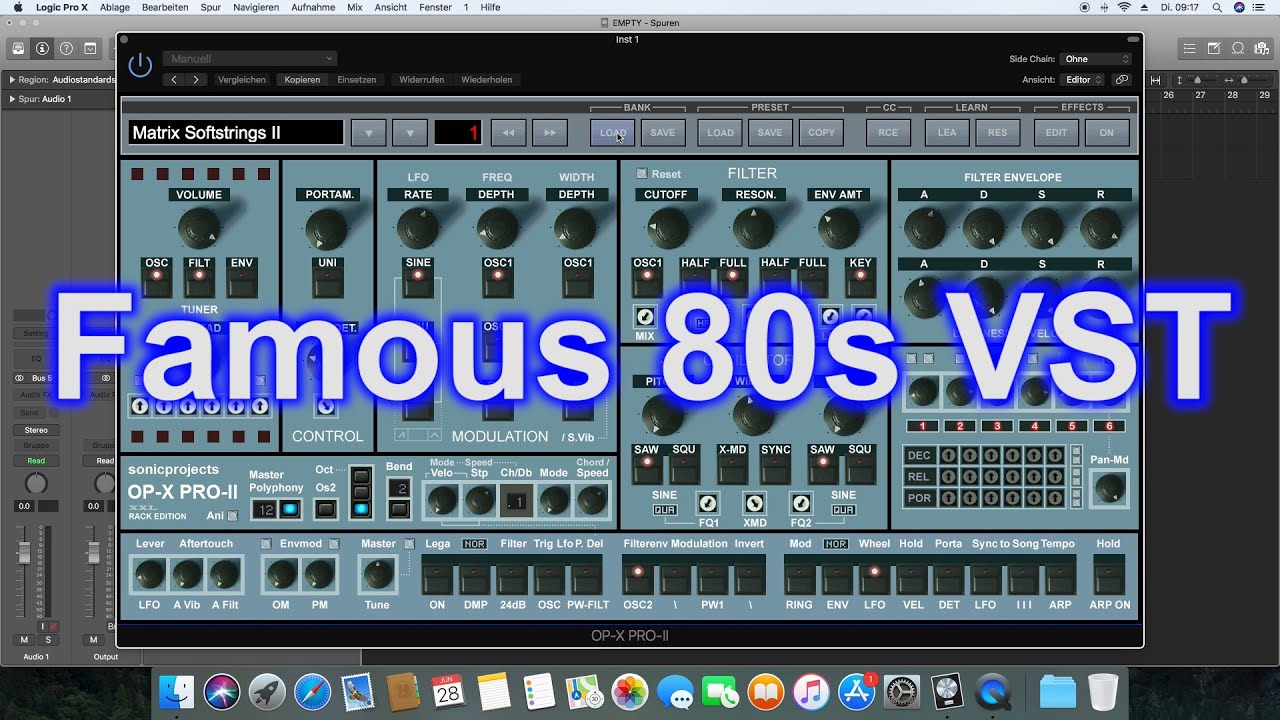Open Siri from the Dock
1280x720 pixels.
pyautogui.click(x=222, y=692)
